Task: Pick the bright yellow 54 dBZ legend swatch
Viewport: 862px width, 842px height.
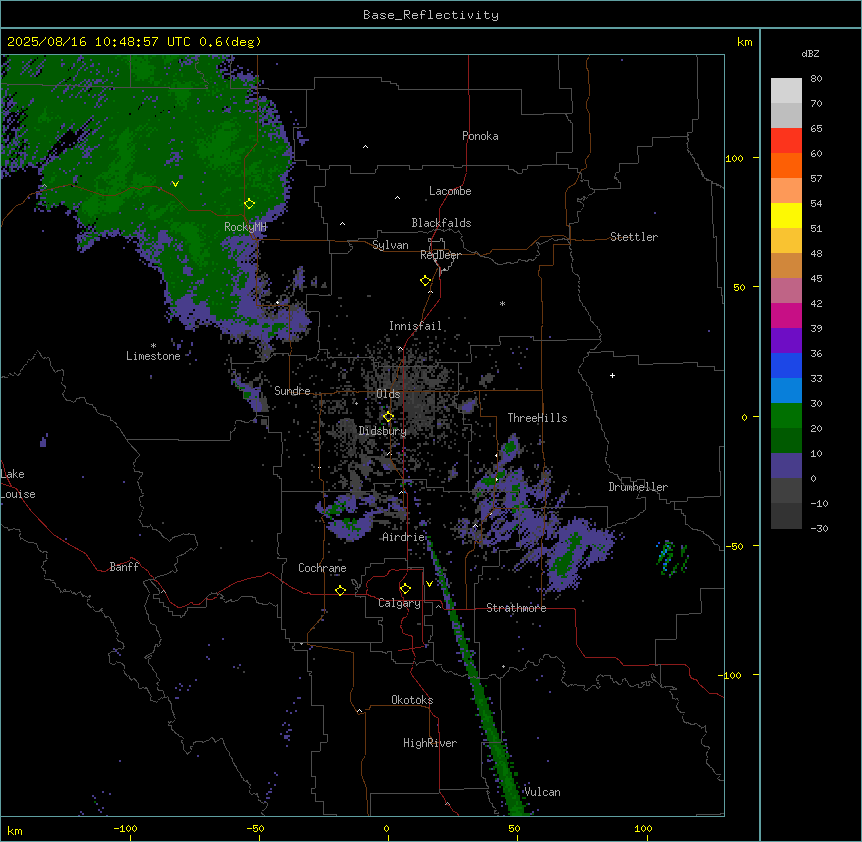Action: [786, 215]
